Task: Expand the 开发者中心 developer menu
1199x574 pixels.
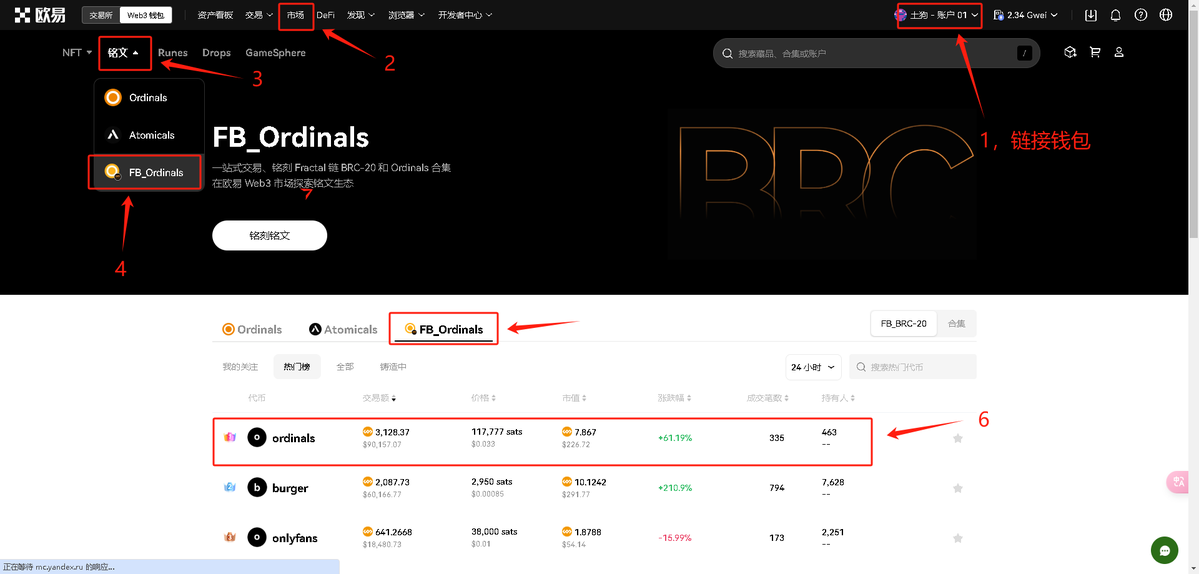Action: point(465,15)
